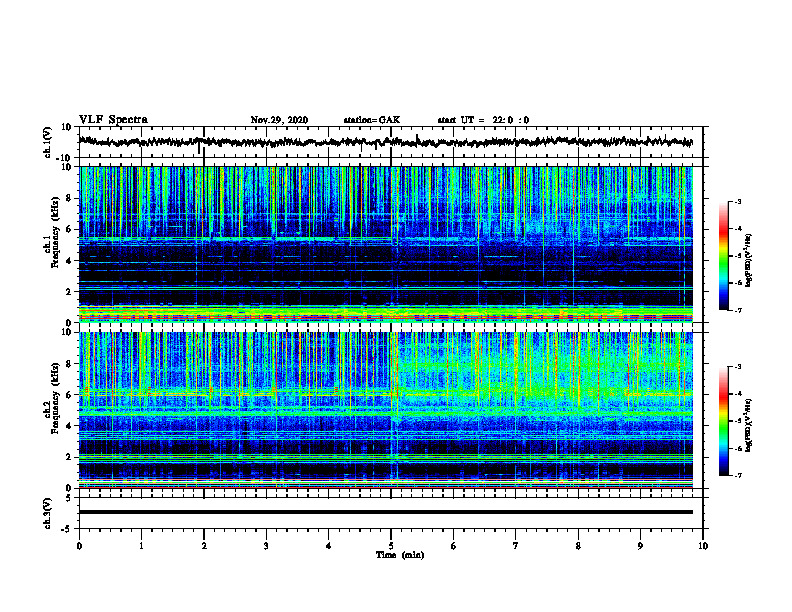The height and width of the screenshot is (612, 792).
Task: Click the '2' tick label on time axis
Action: (204, 546)
